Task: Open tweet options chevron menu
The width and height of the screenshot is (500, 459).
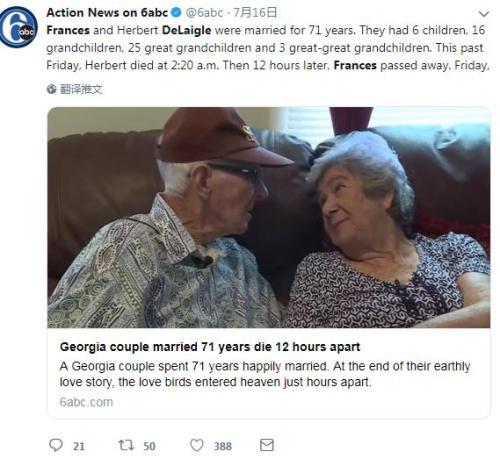Action: pos(483,14)
